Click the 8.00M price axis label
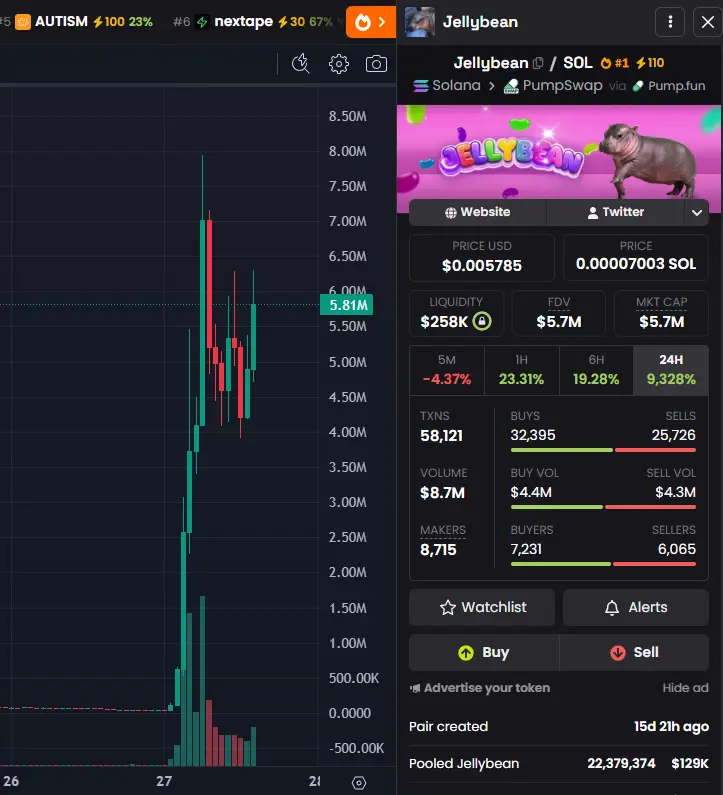 coord(347,151)
